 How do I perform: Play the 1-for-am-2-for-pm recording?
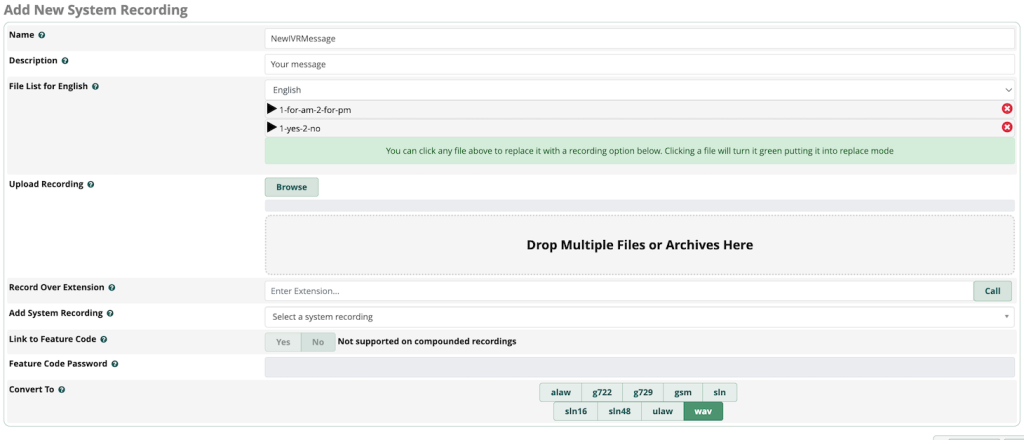[272, 108]
